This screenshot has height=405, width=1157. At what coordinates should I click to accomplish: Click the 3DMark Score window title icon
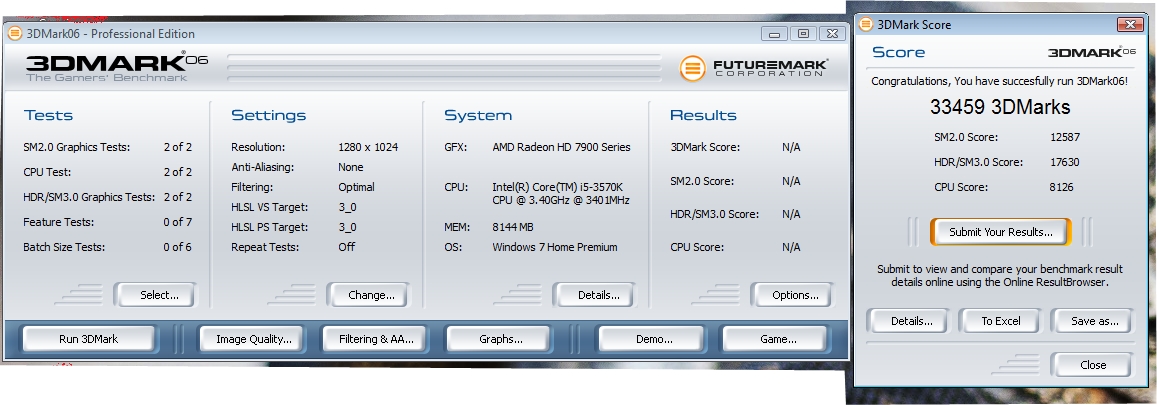point(866,24)
